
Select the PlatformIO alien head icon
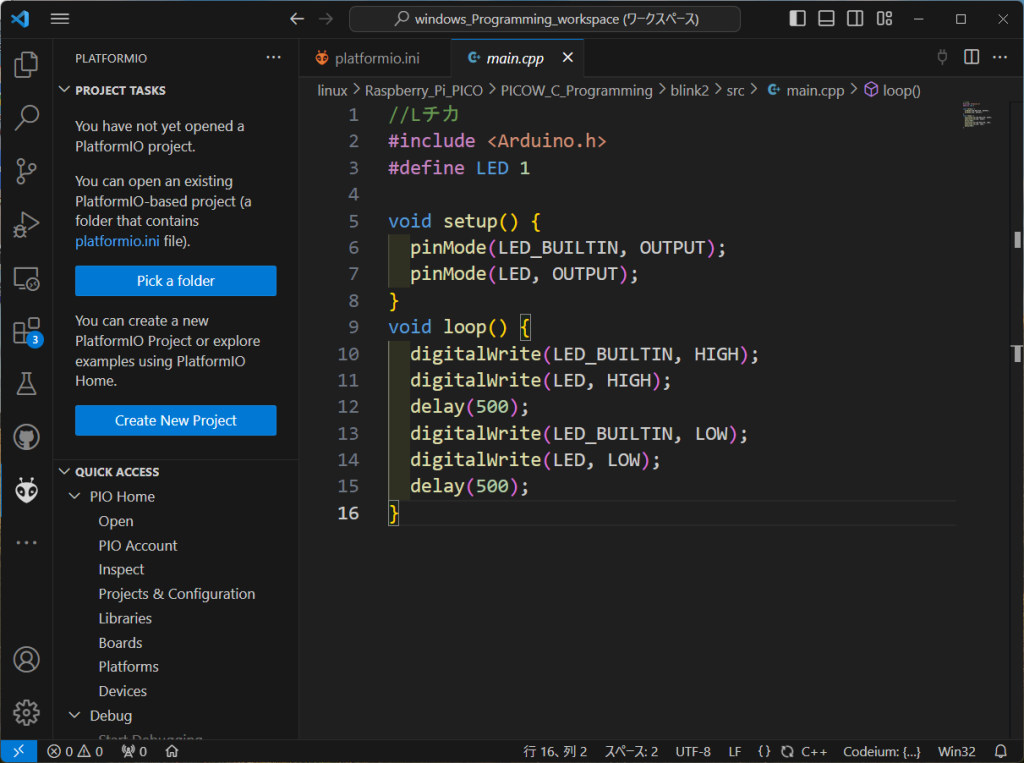click(x=26, y=491)
